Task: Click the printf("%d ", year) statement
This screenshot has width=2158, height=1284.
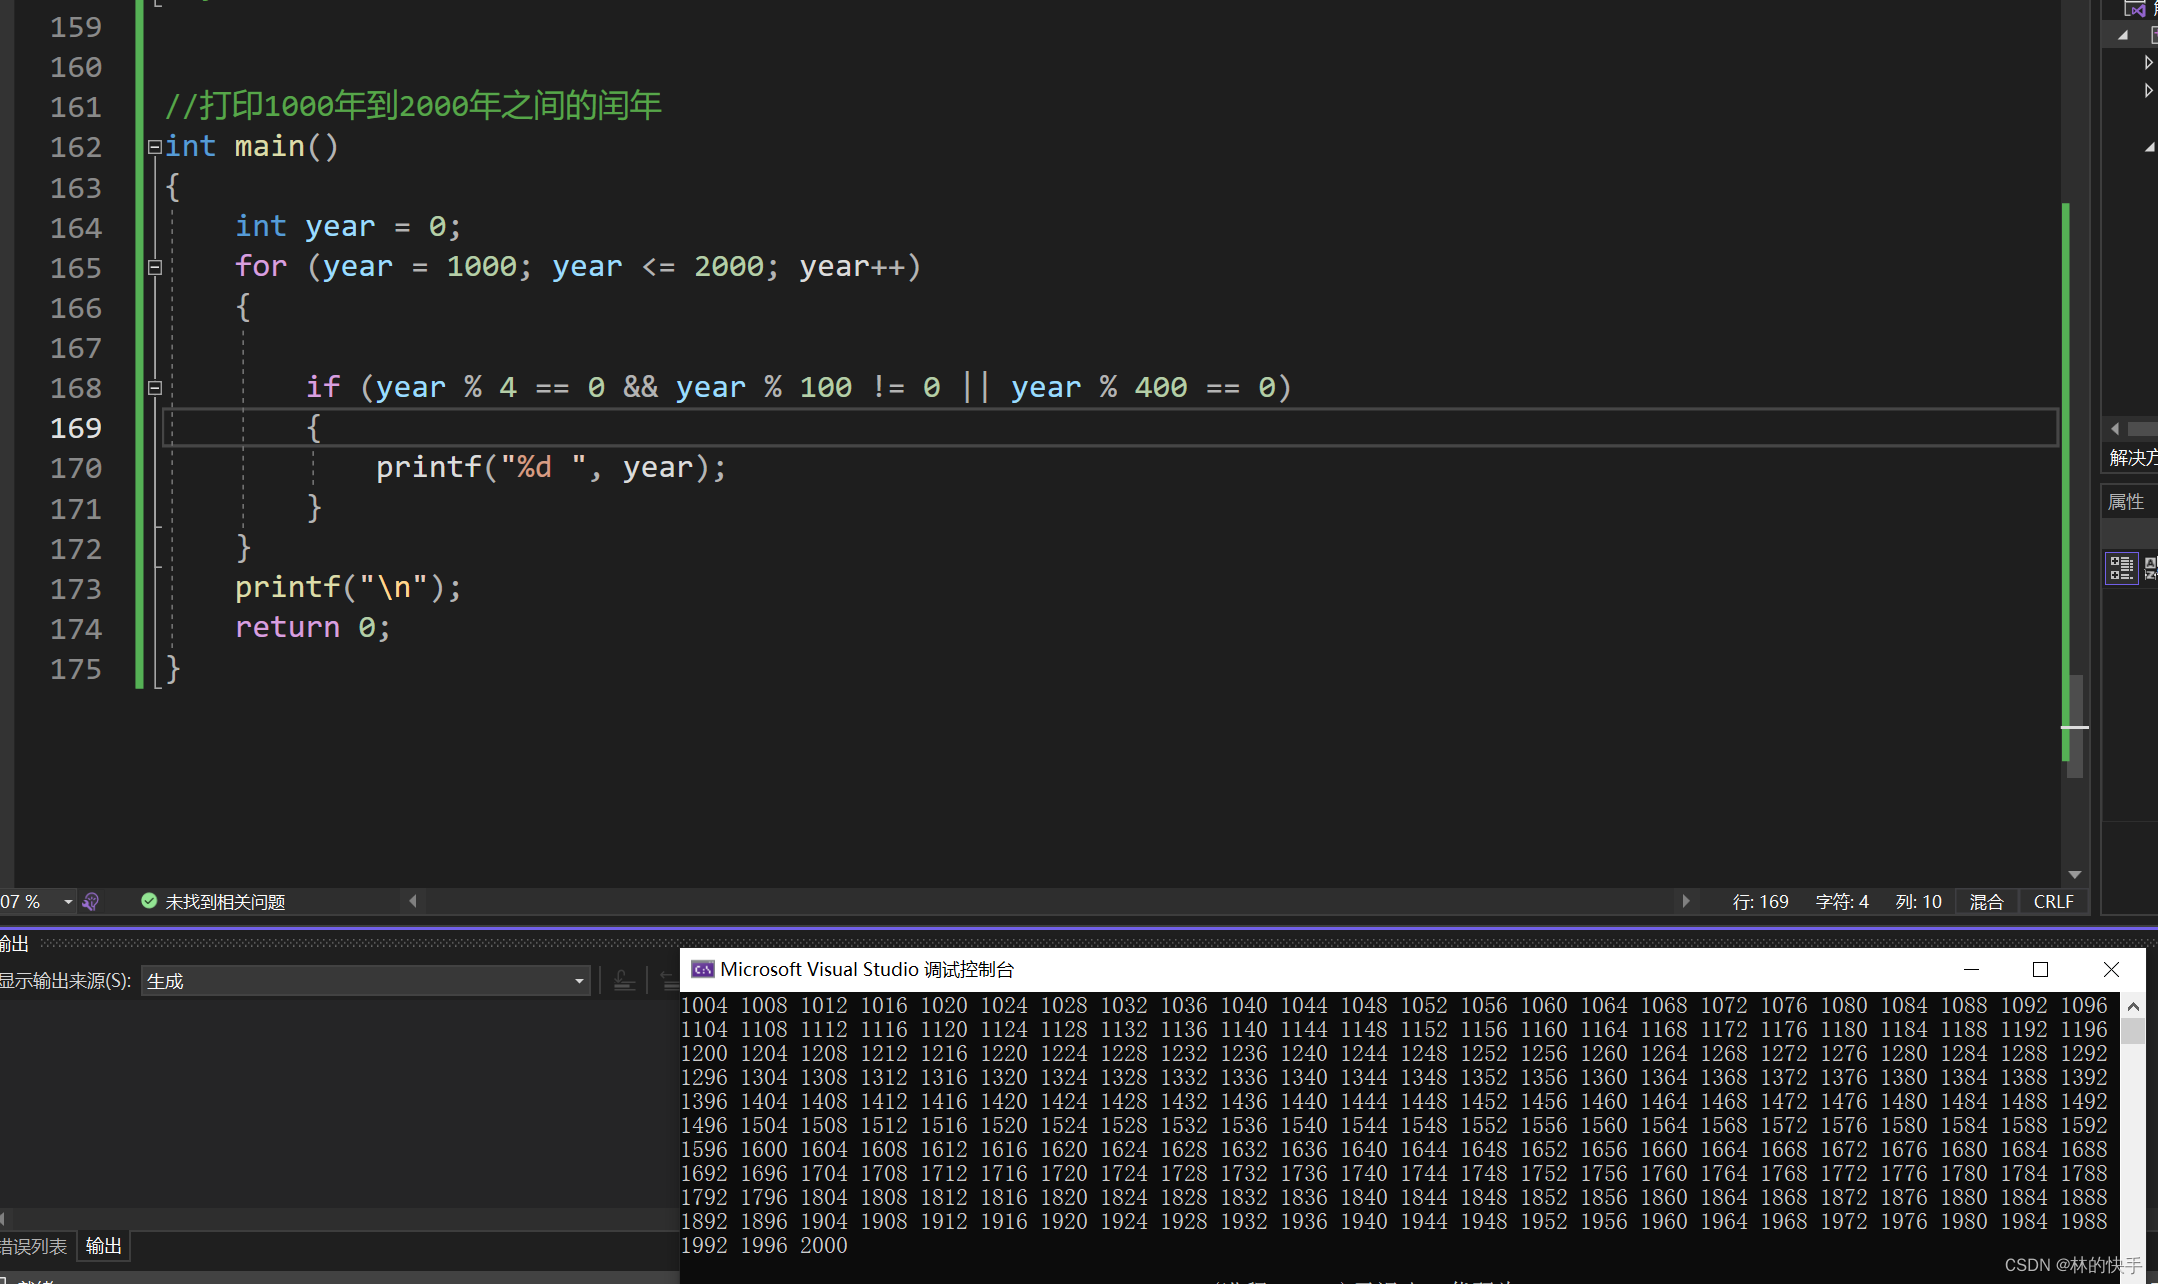Action: pyautogui.click(x=551, y=468)
